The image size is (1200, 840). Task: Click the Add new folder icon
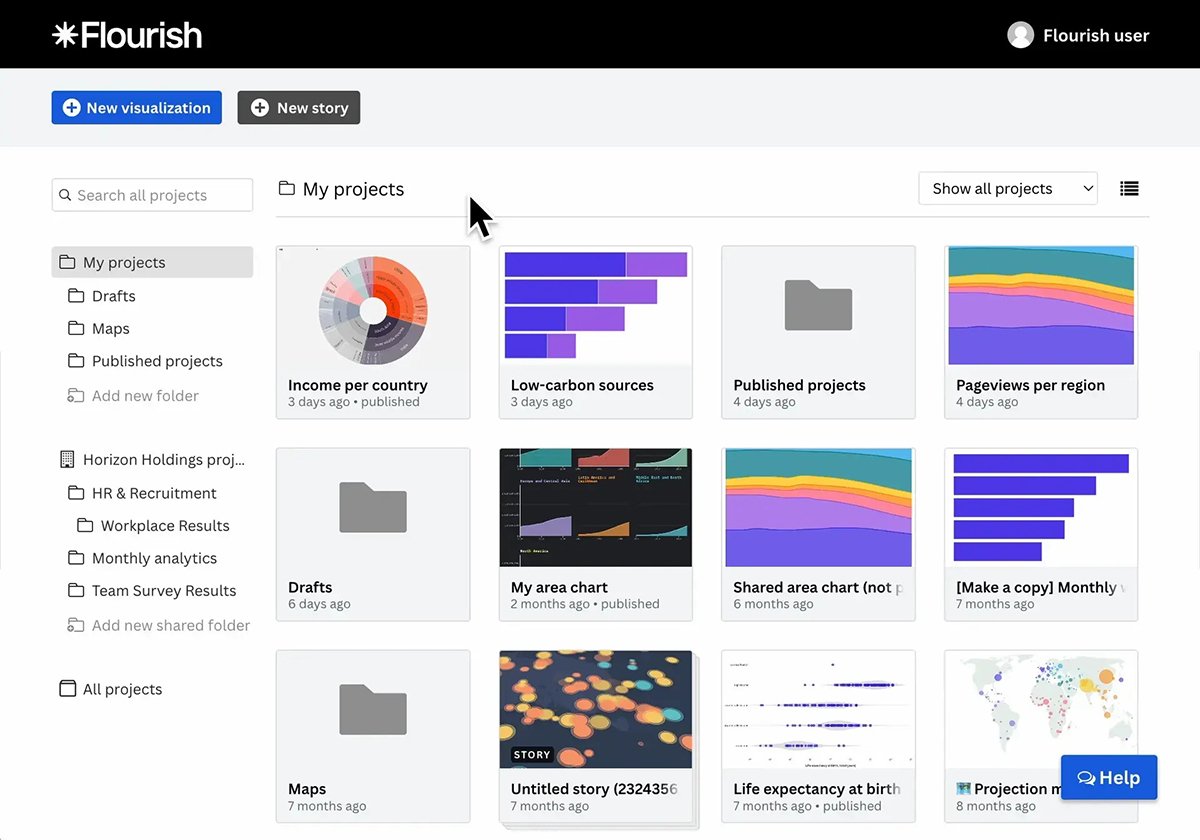76,396
